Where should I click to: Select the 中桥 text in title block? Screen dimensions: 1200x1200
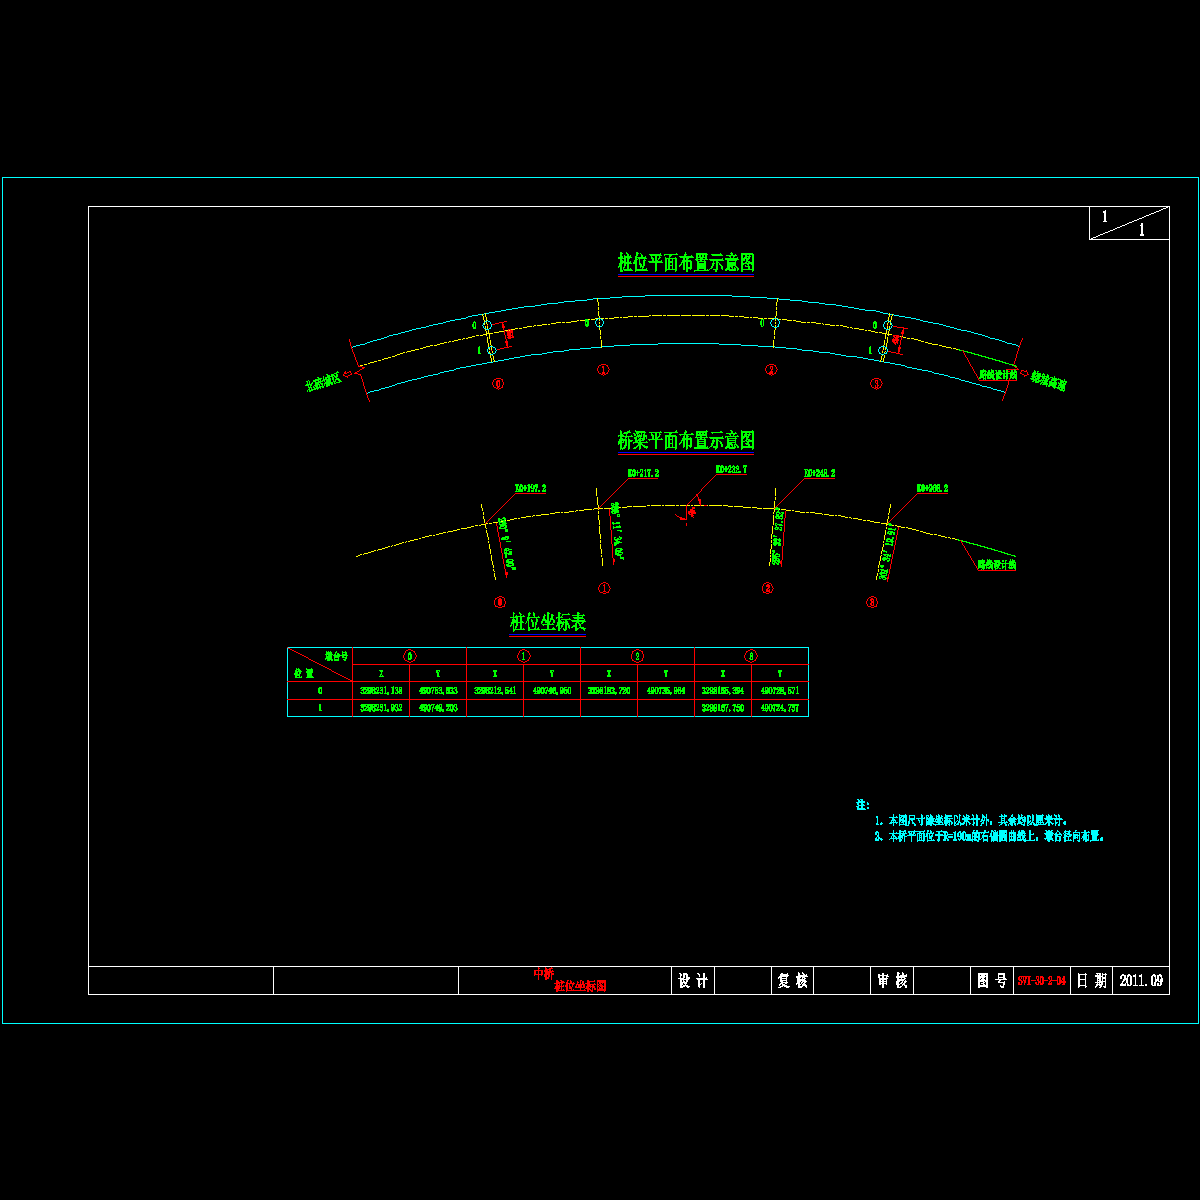tap(543, 973)
